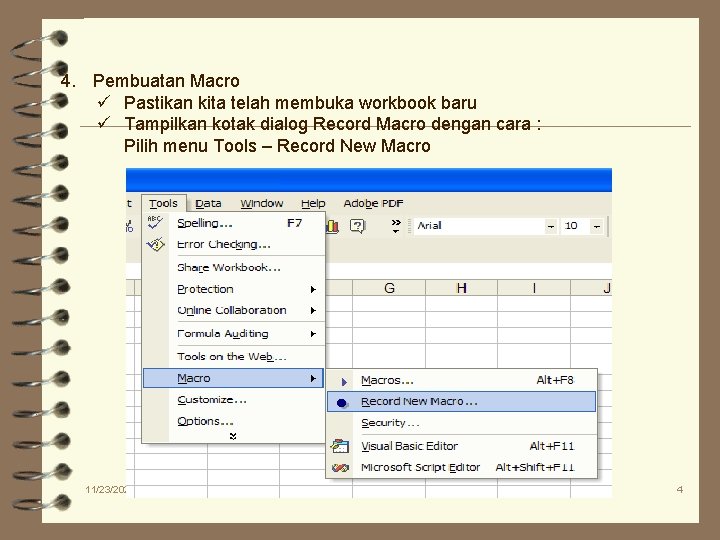Image resolution: width=720 pixels, height=540 pixels.
Task: Choose Customize from Tools menu
Action: 233,400
